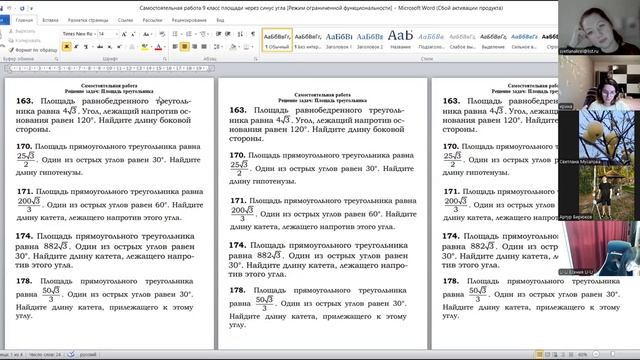Click the horizontal ruler
Image resolution: width=640 pixels, height=360 pixels.
(109, 69)
